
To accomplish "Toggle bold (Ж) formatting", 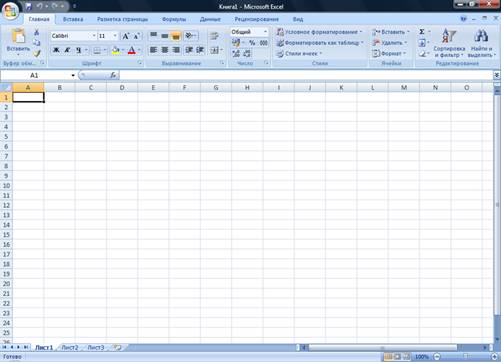I will pos(56,50).
